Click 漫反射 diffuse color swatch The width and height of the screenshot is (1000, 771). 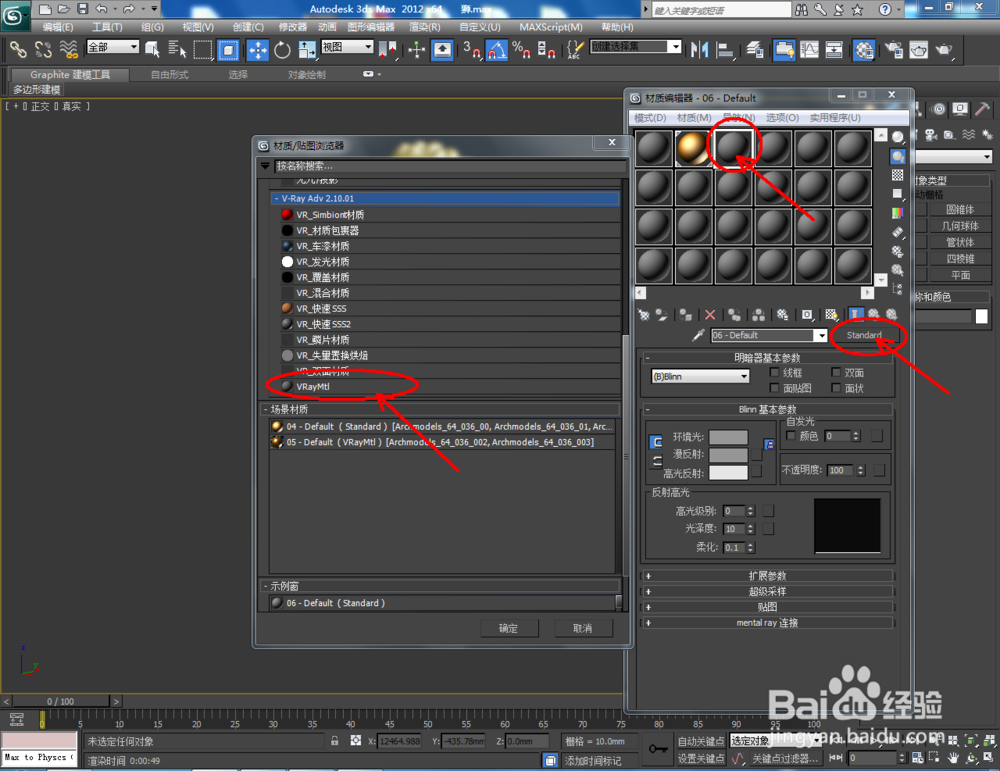click(728, 455)
